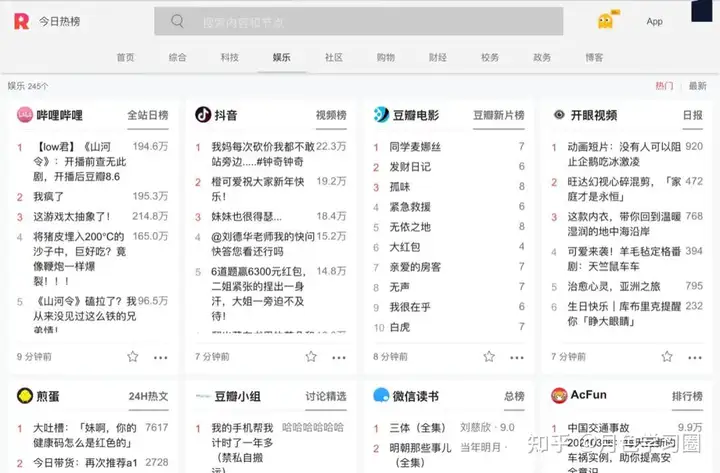The height and width of the screenshot is (473, 720).
Task: Switch to the 科技 tab
Action: pos(230,57)
